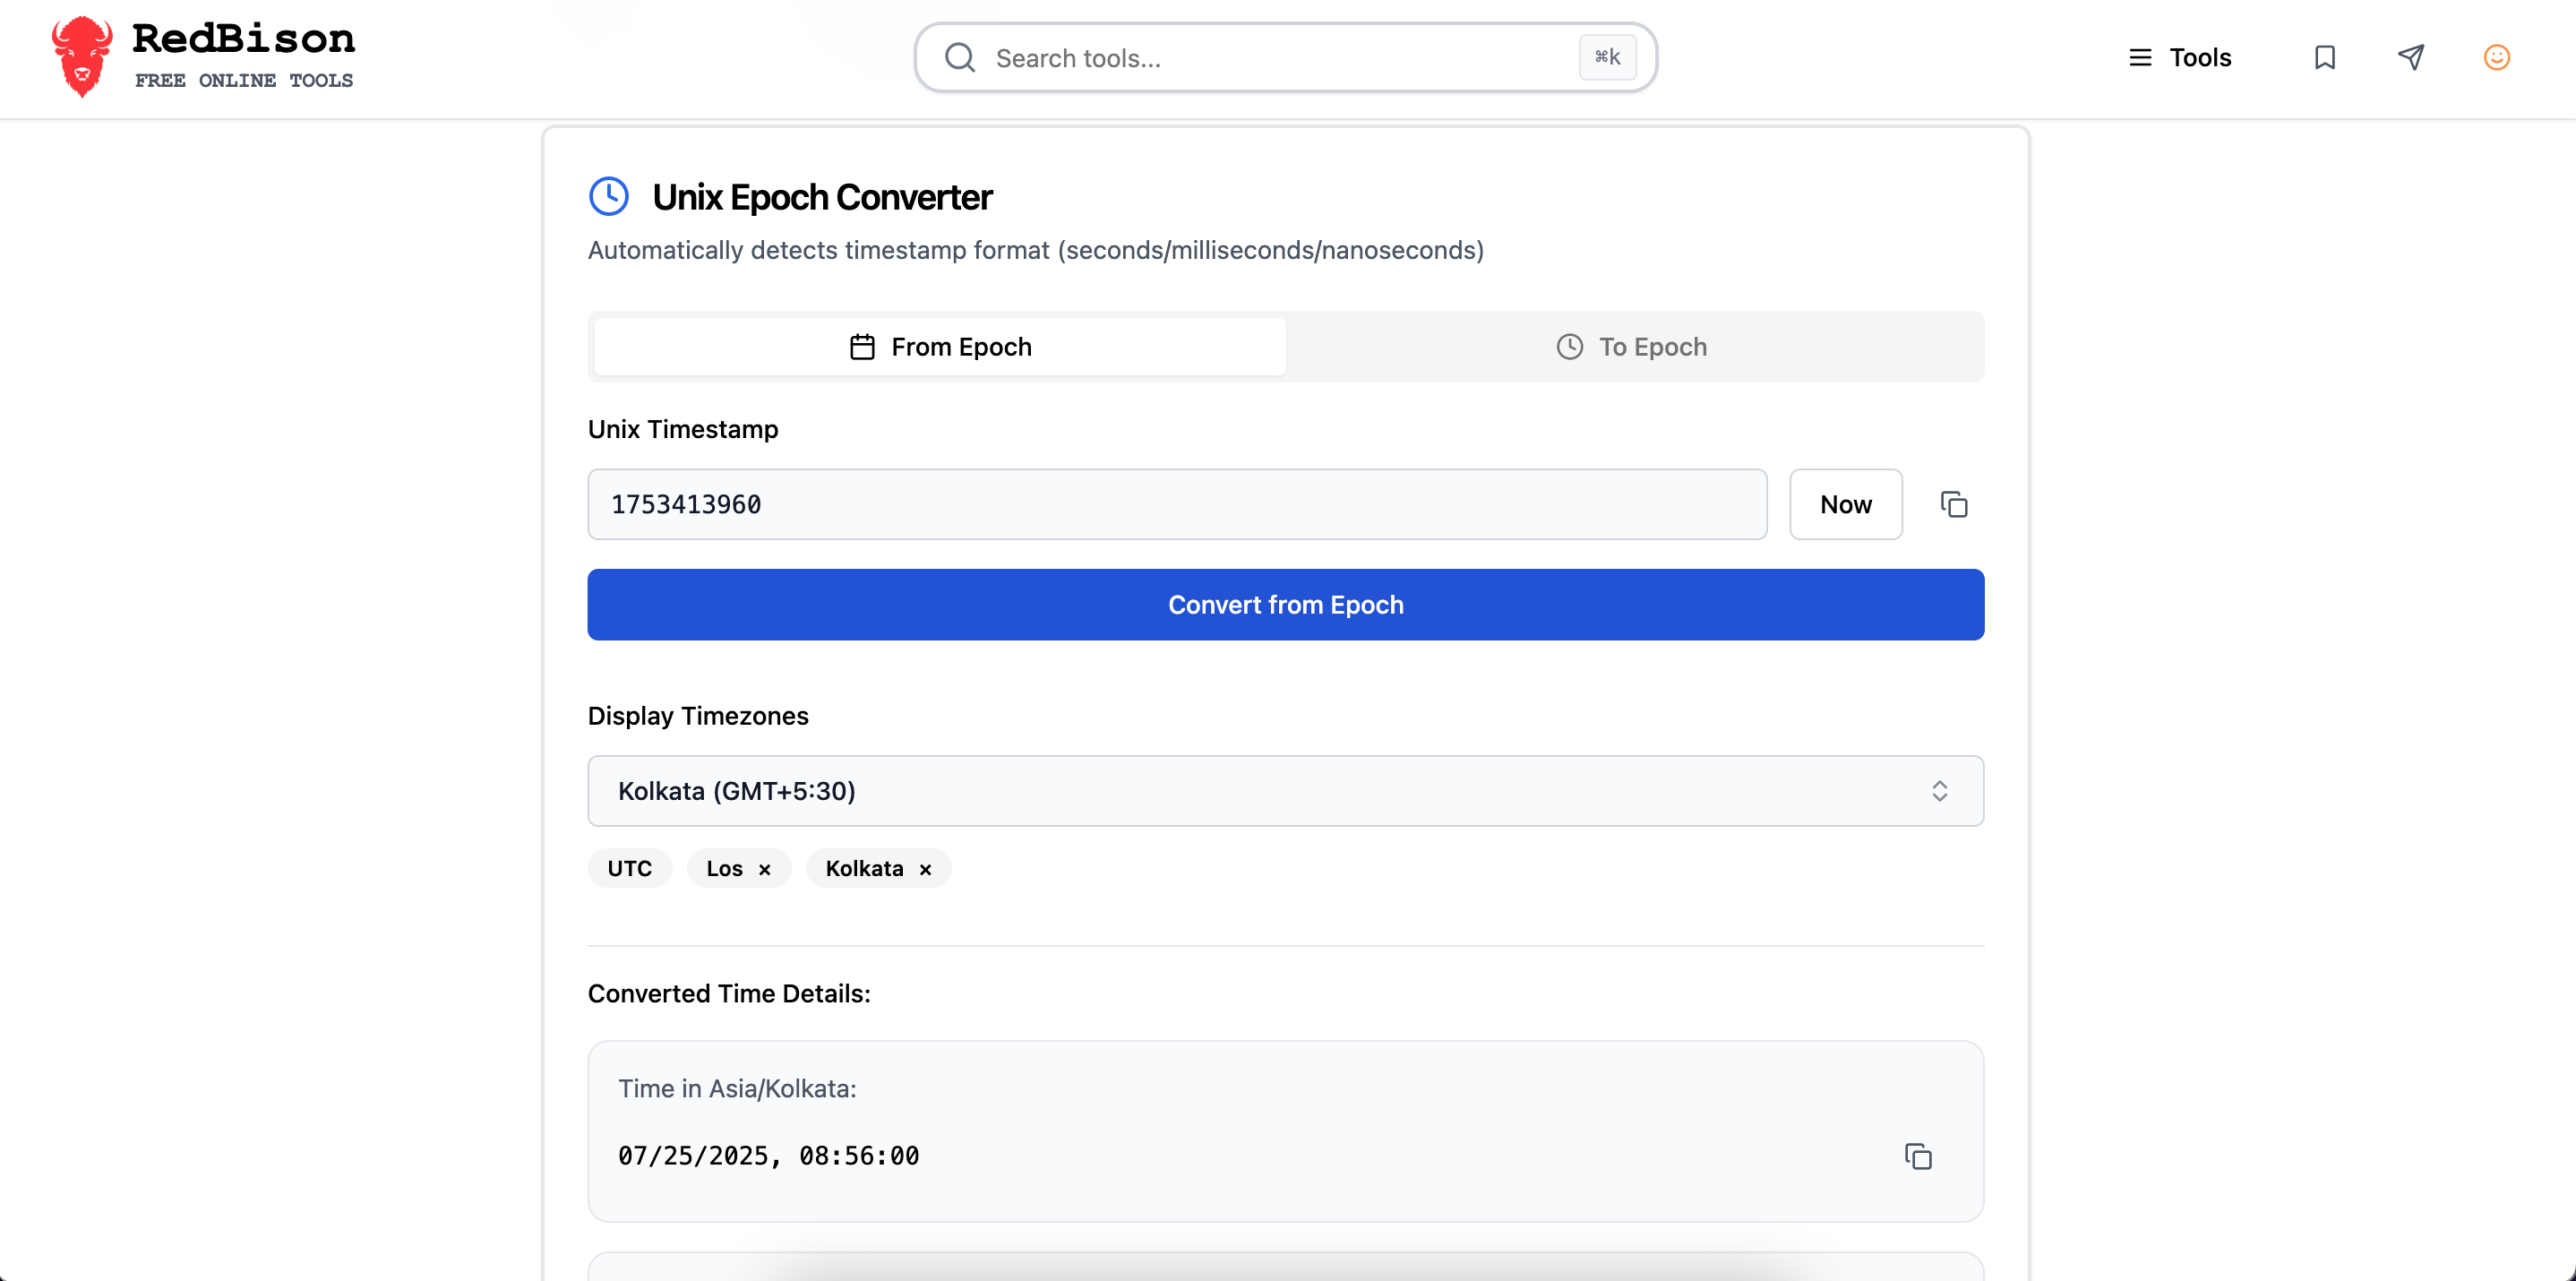Select the 07/25/2025, 08:56:00 time text
Screen dimensions: 2576x1281
point(769,1156)
